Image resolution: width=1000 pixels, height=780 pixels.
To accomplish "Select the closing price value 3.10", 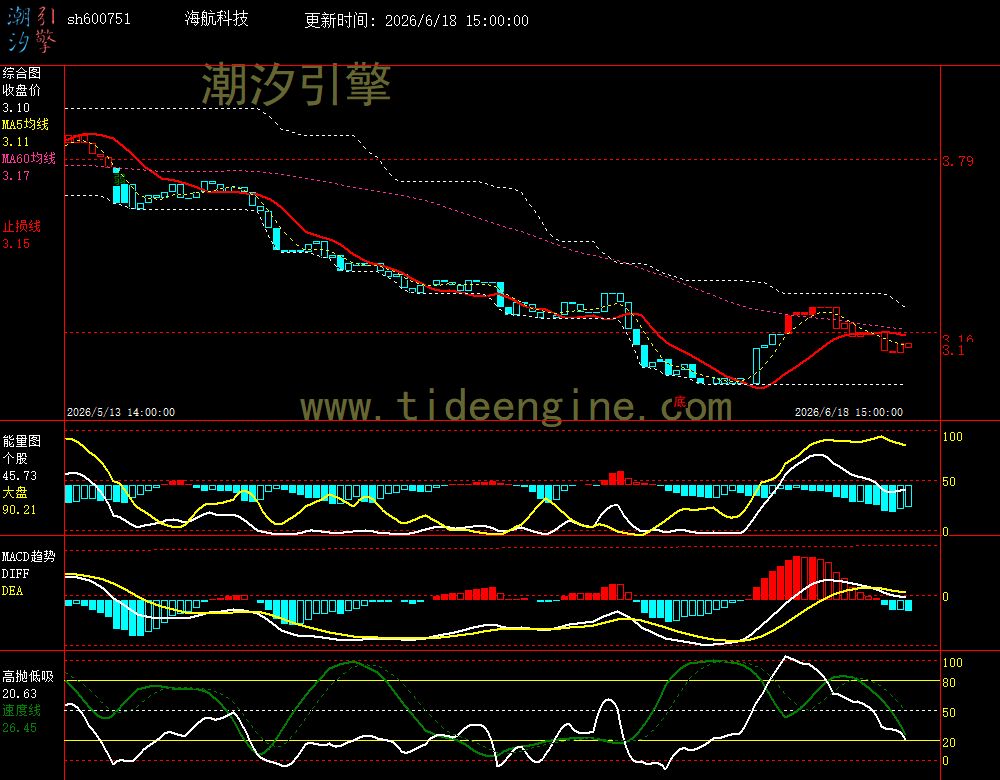I will [16, 108].
